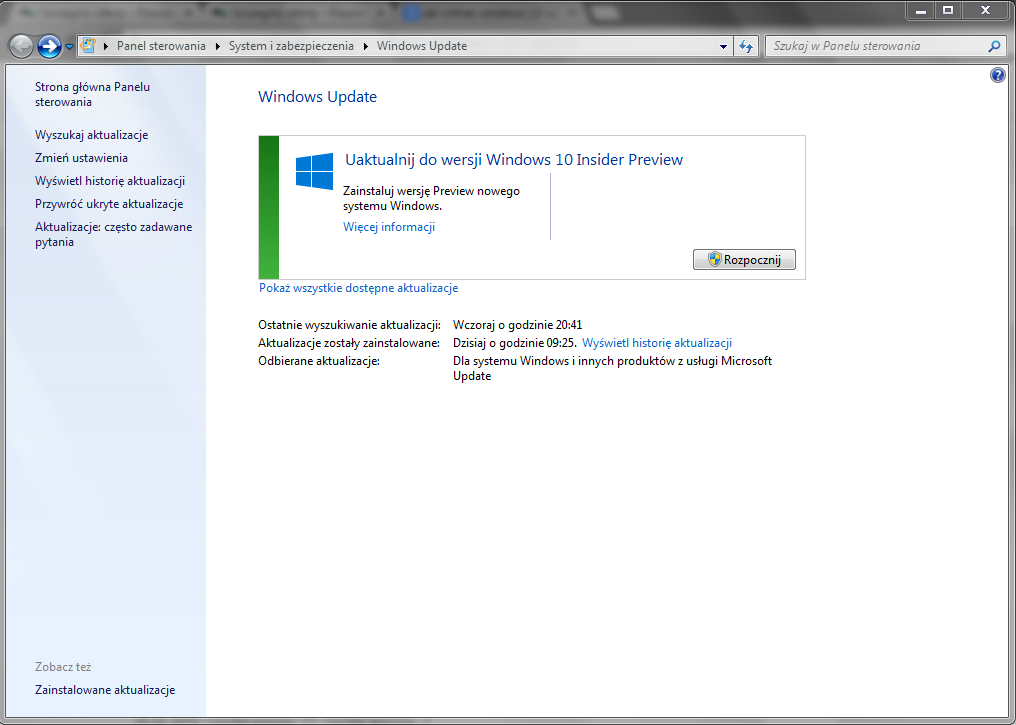The width and height of the screenshot is (1016, 725).
Task: Click the Windows 10 logo icon
Action: pos(314,171)
